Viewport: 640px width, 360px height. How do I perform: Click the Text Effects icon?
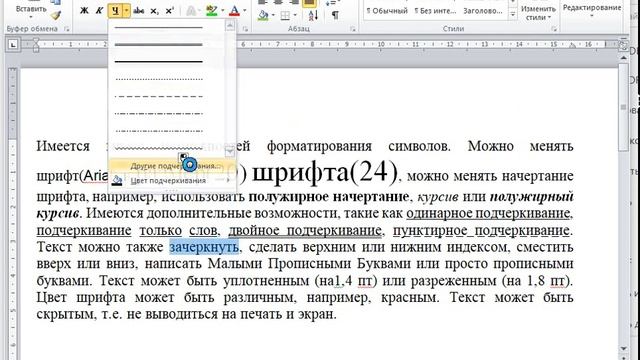[x=191, y=11]
